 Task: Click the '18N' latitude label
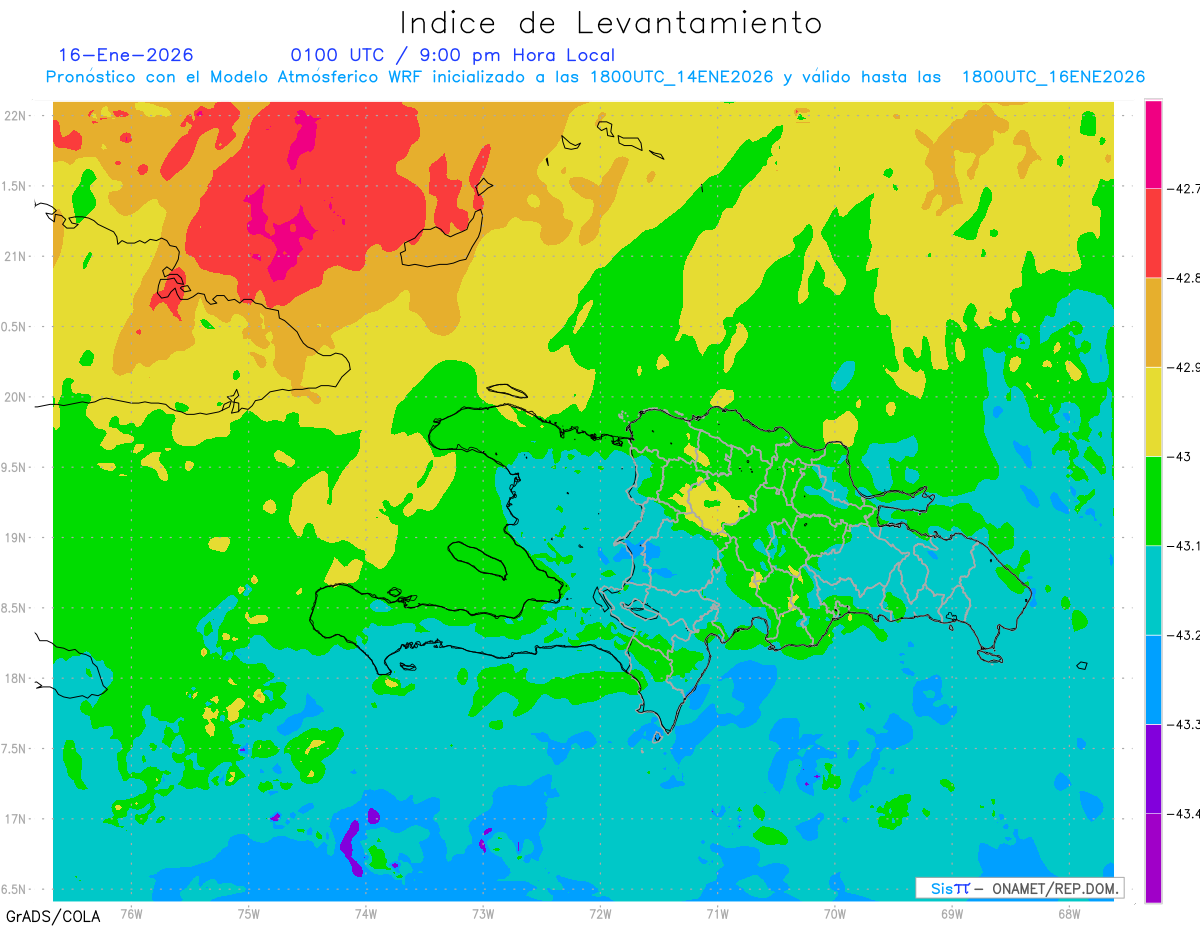coord(16,678)
